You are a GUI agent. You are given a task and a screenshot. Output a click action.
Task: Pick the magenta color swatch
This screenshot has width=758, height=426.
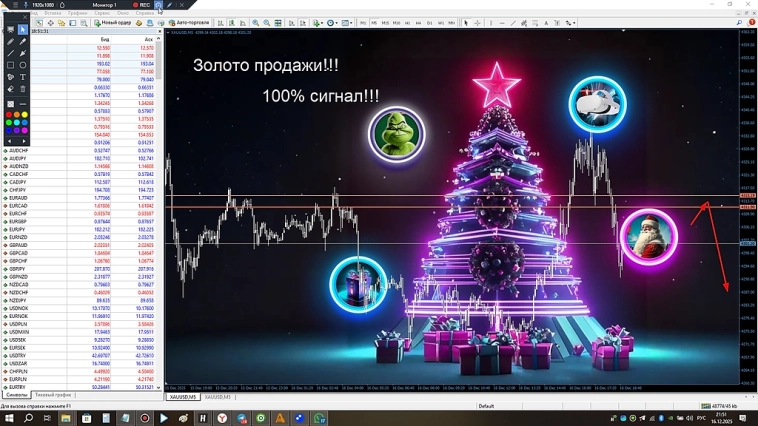[x=25, y=131]
